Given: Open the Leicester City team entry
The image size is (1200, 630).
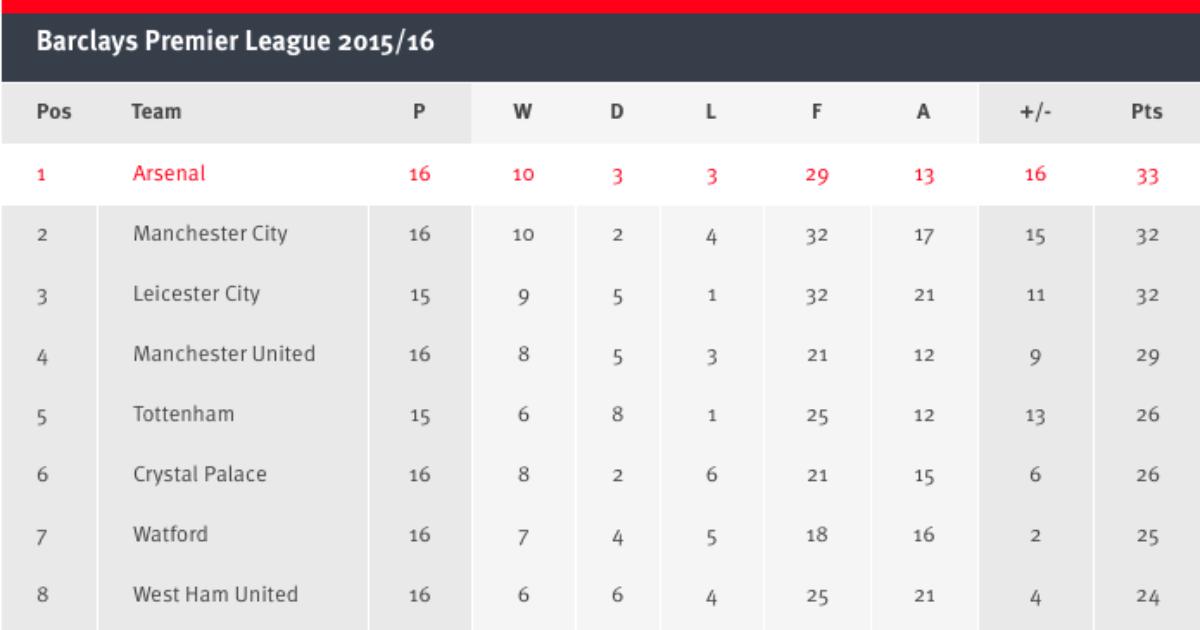Looking at the screenshot, I should tap(196, 294).
